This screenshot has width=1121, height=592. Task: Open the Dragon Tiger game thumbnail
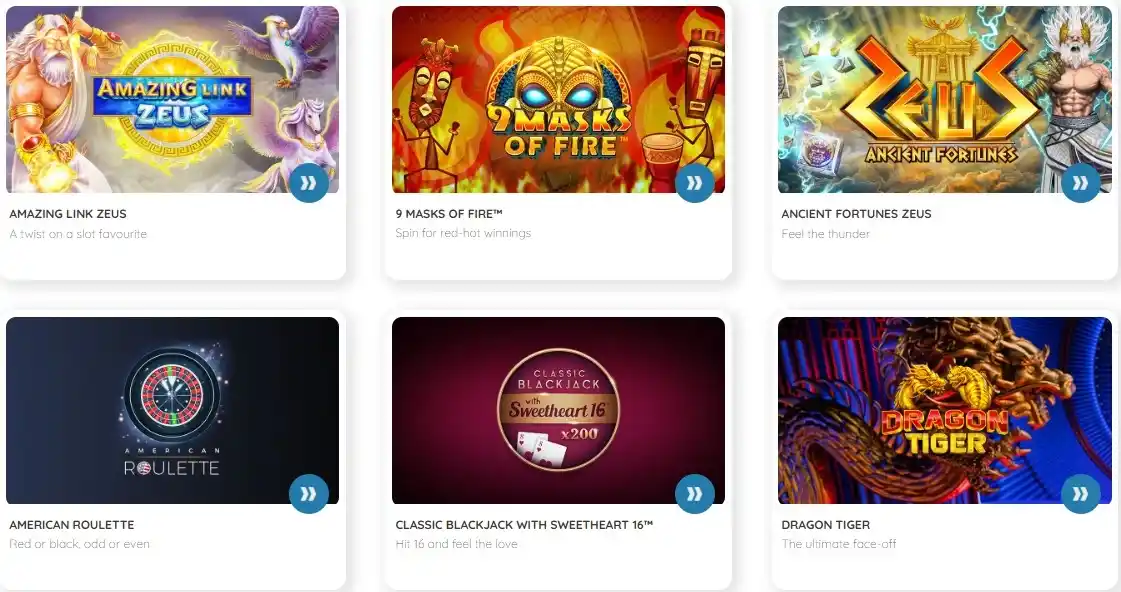pyautogui.click(x=944, y=410)
